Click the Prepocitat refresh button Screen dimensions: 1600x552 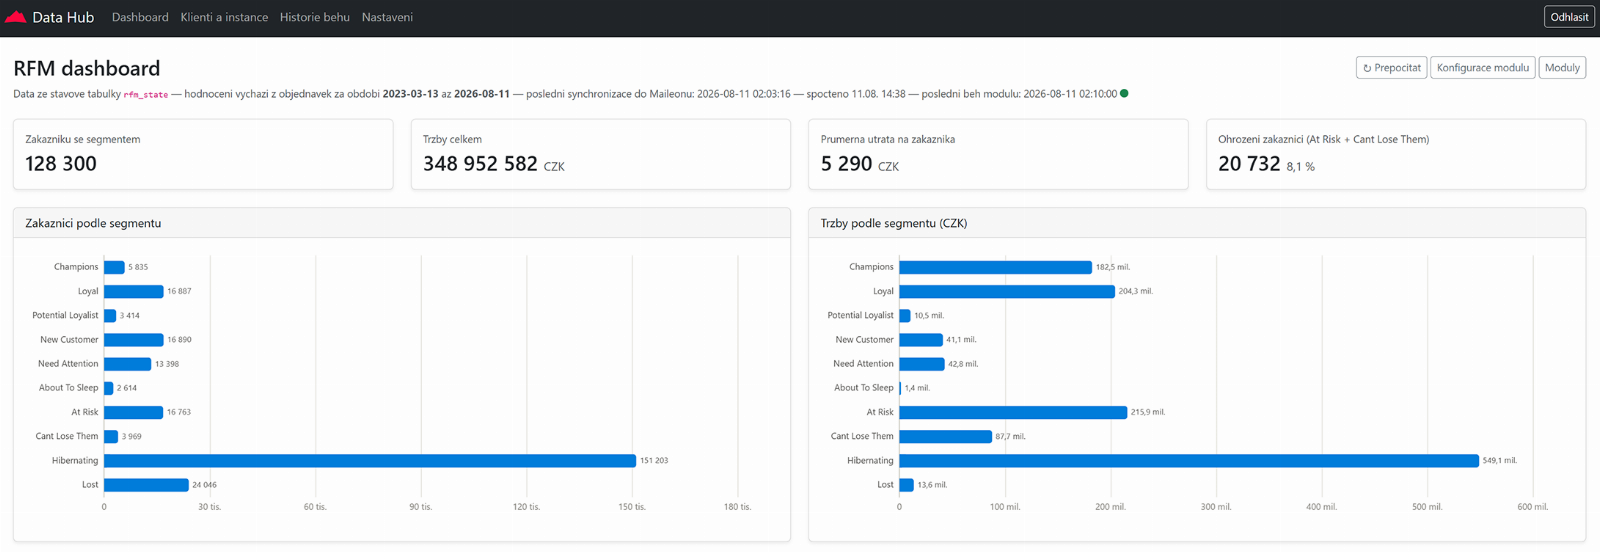1391,68
